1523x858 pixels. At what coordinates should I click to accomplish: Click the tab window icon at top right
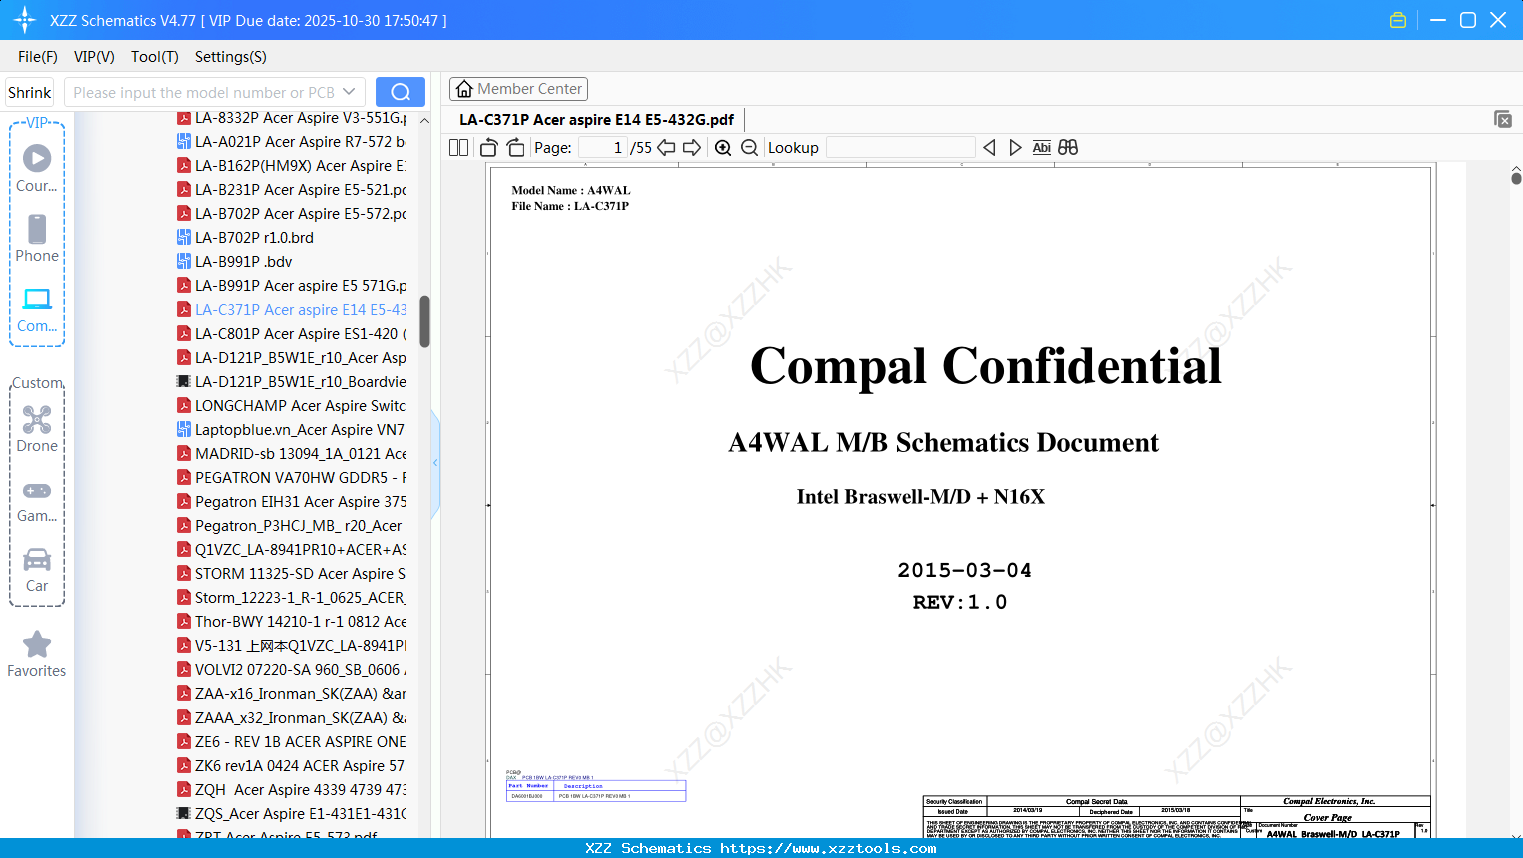[x=1503, y=119]
